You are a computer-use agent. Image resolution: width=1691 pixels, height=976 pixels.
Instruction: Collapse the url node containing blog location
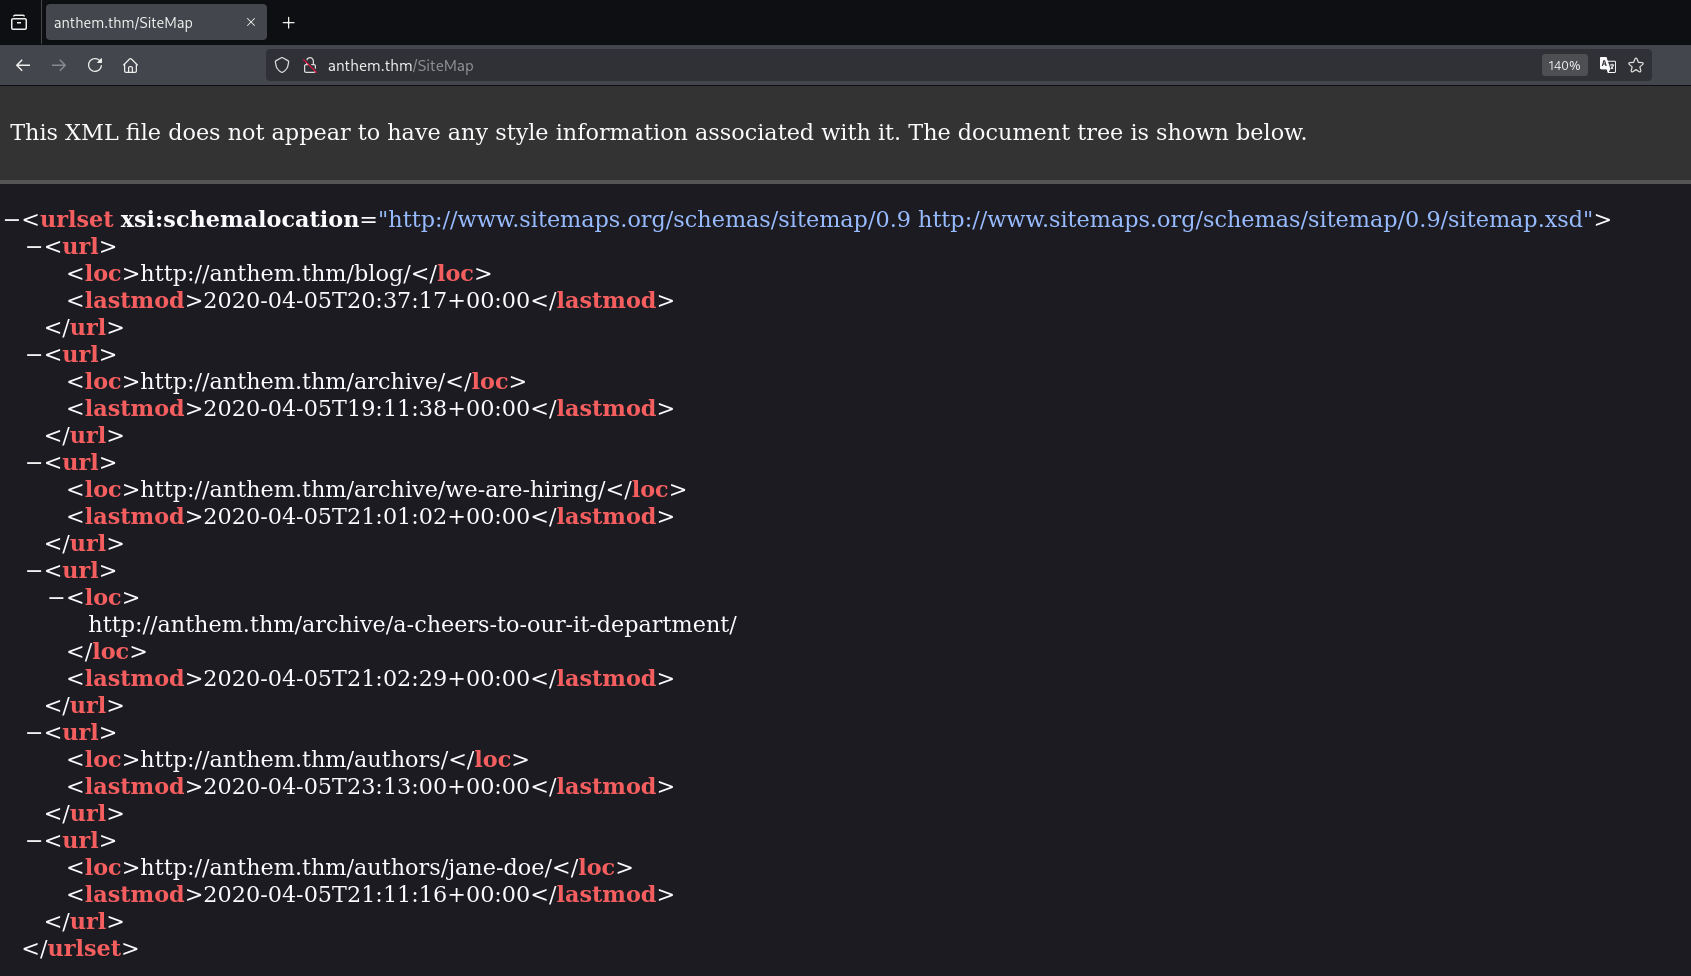(34, 247)
